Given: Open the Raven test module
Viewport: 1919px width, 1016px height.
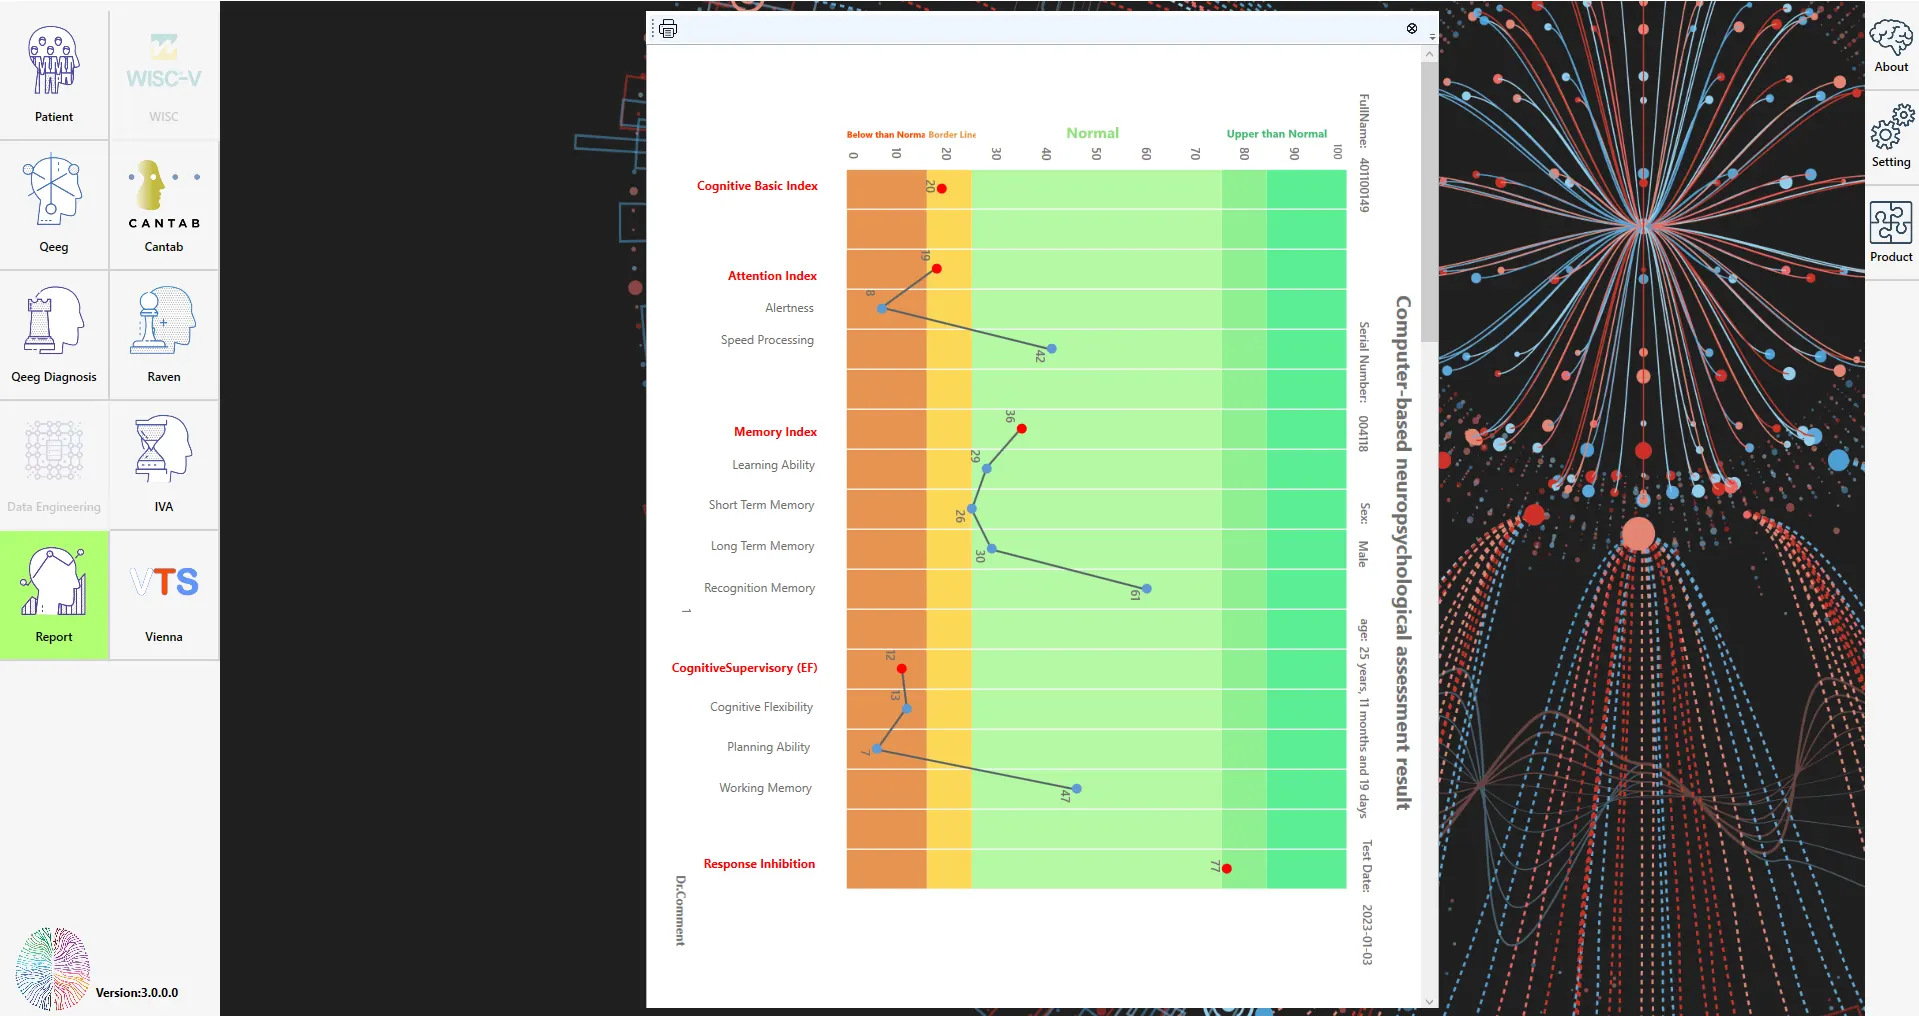Looking at the screenshot, I should [x=164, y=335].
